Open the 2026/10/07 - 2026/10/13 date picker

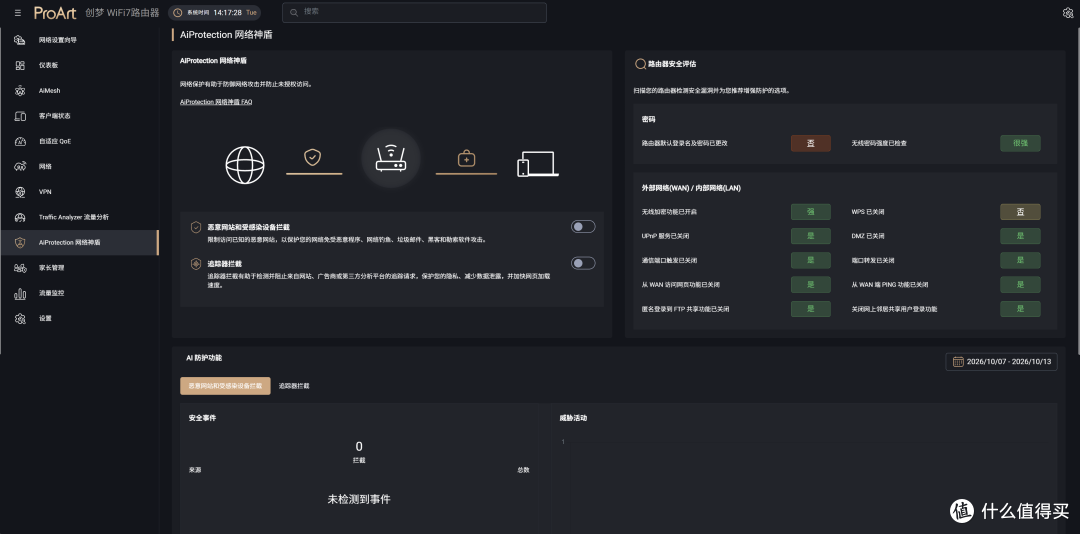(1001, 362)
